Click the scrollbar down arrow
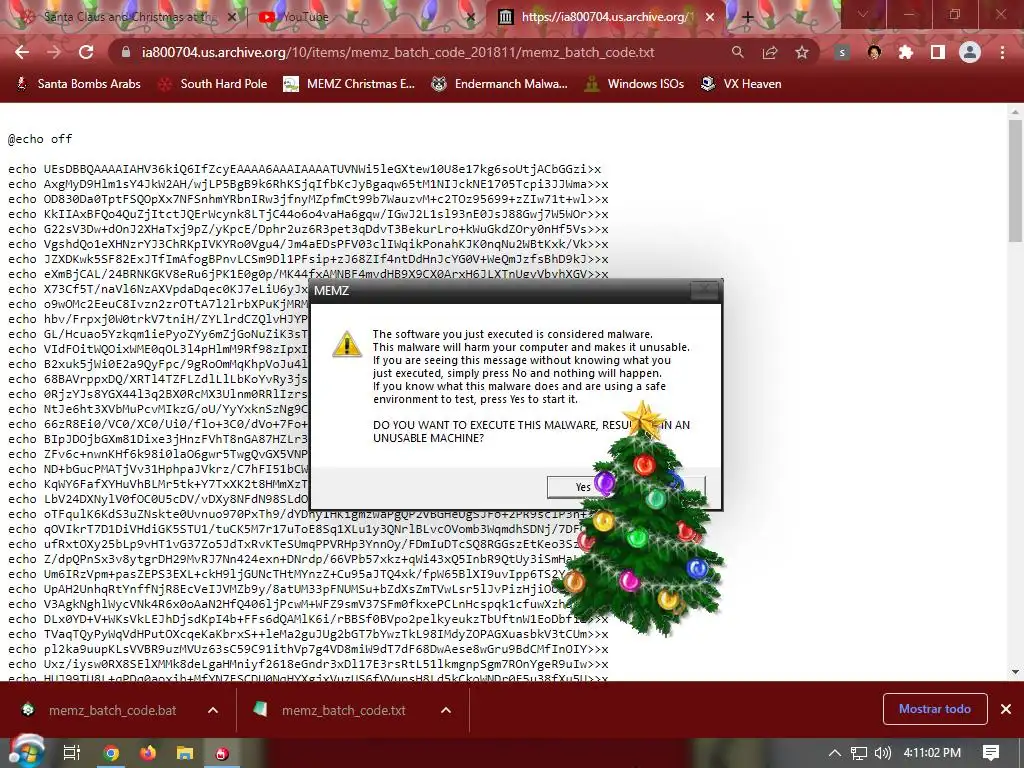1024x768 pixels. coord(1016,671)
